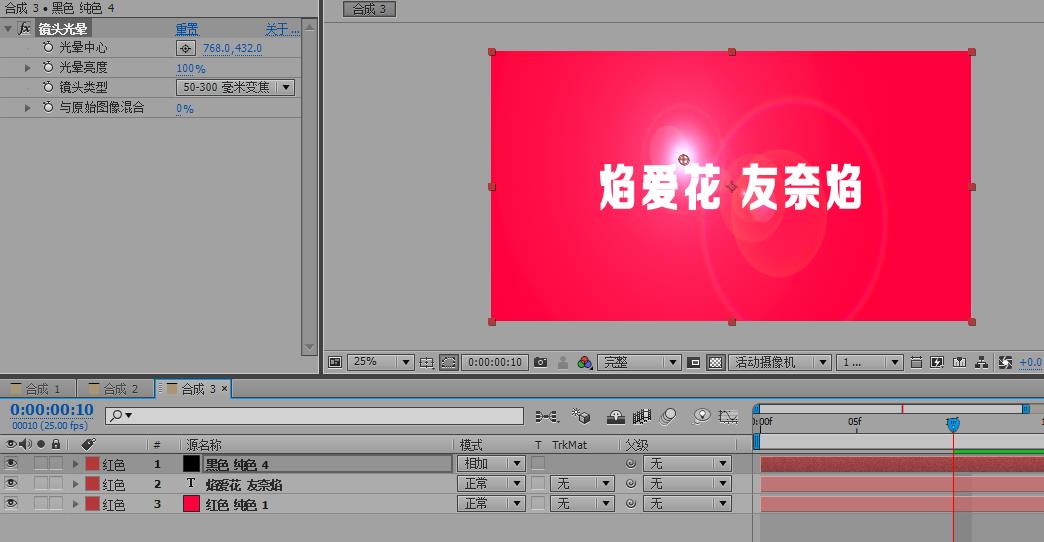The height and width of the screenshot is (542, 1044).
Task: Click the stopwatch next to 光晕中心
Action: (x=48, y=47)
